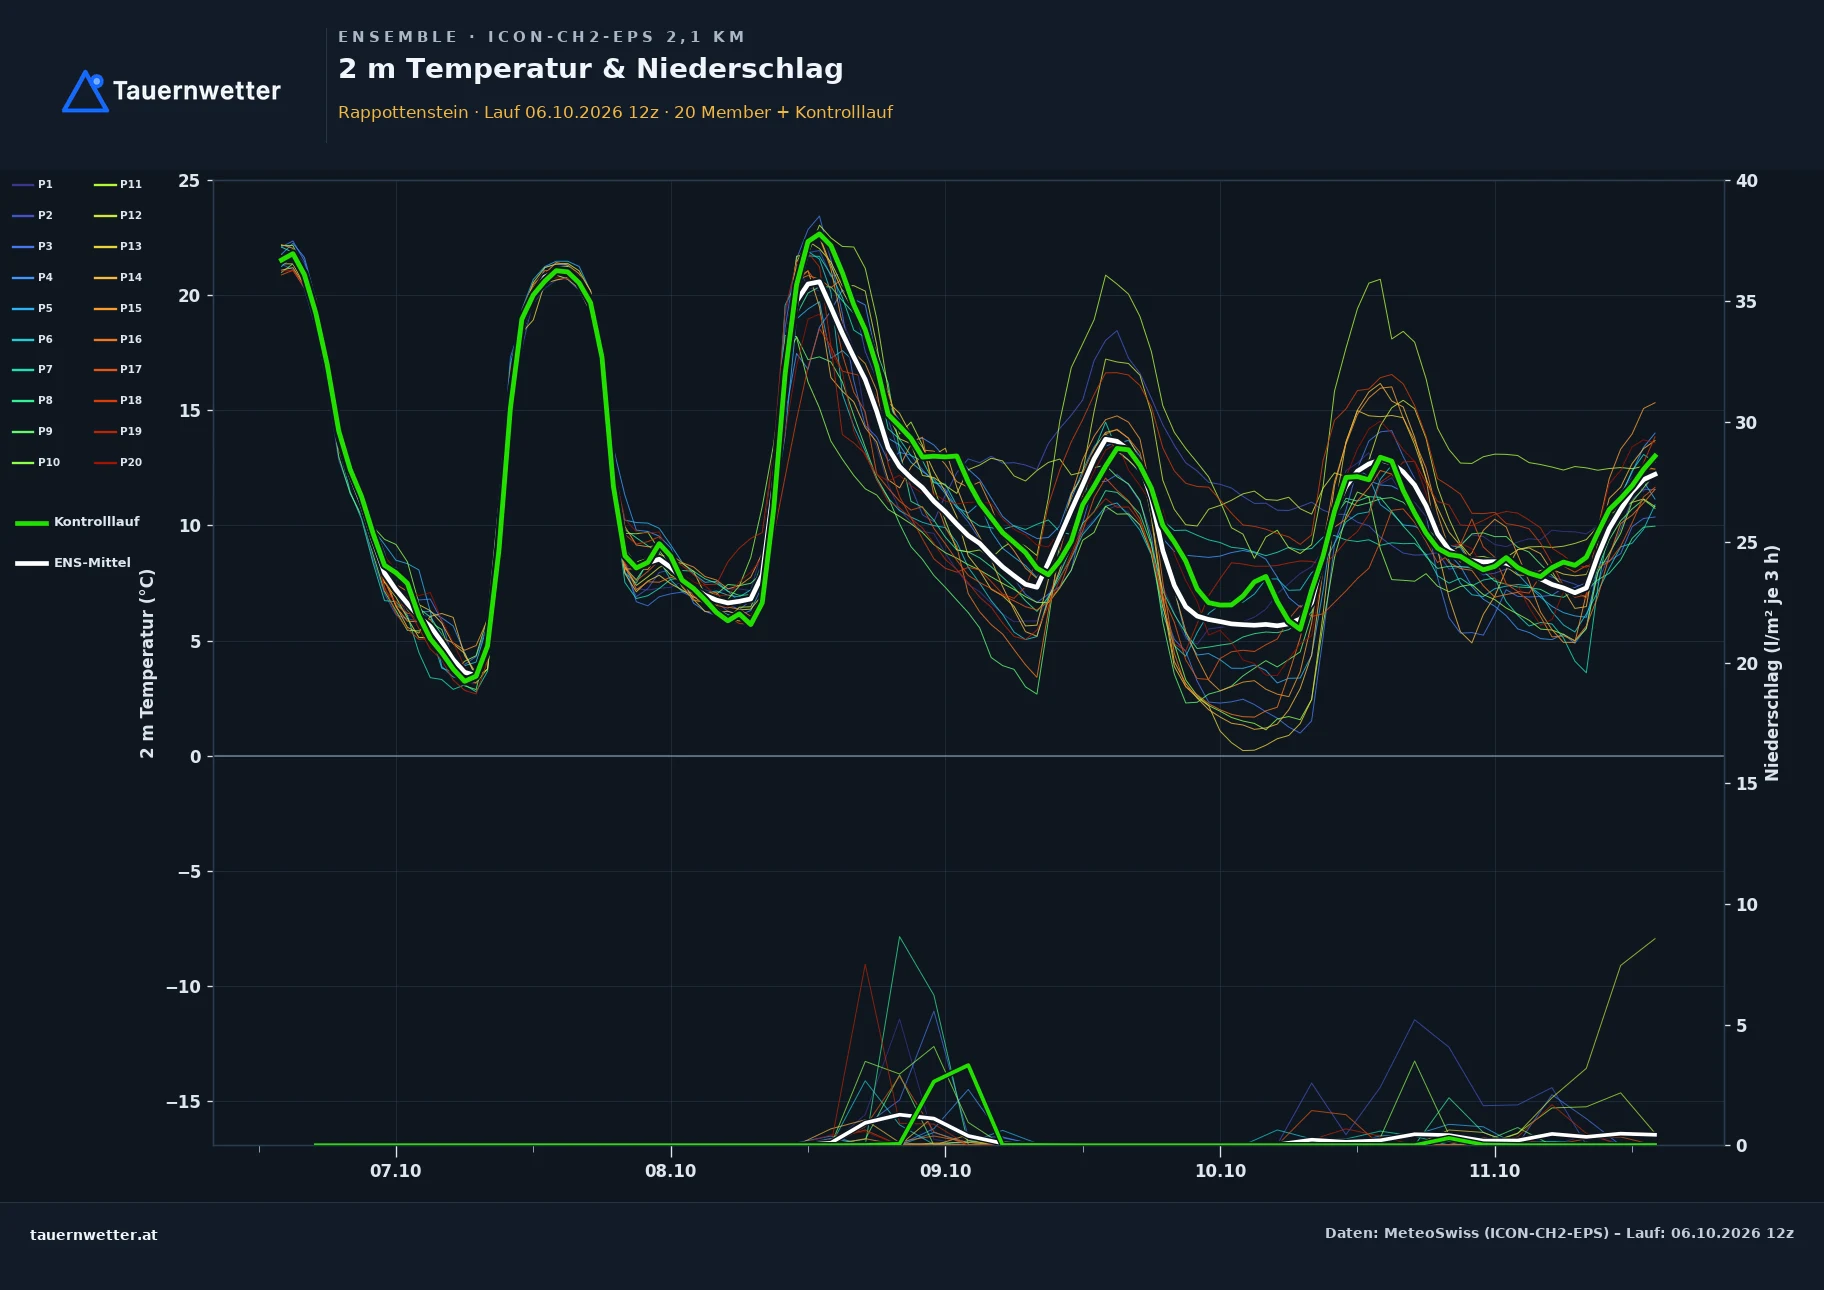Click the −15 temperature axis label
Image resolution: width=1824 pixels, height=1290 pixels.
[183, 1102]
